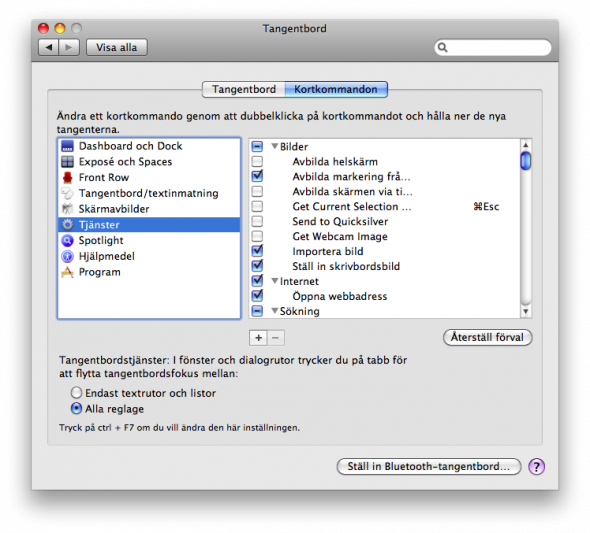This screenshot has width=590, height=533.
Task: Select the Skärmavbilder icon in the sidebar
Action: [67, 209]
